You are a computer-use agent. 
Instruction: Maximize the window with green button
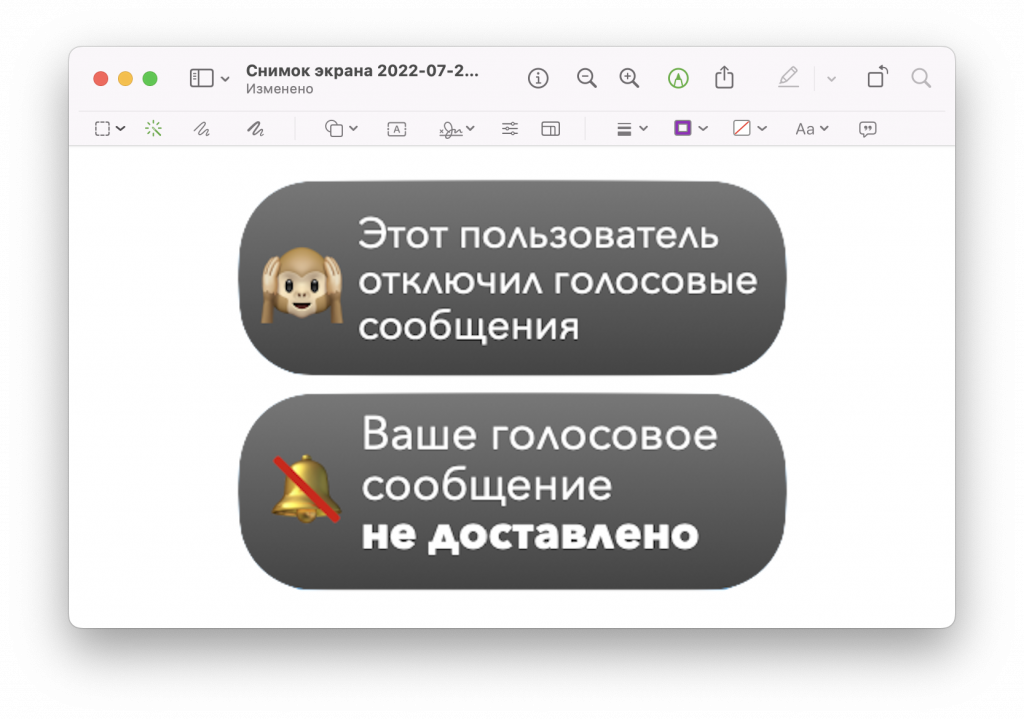[150, 79]
